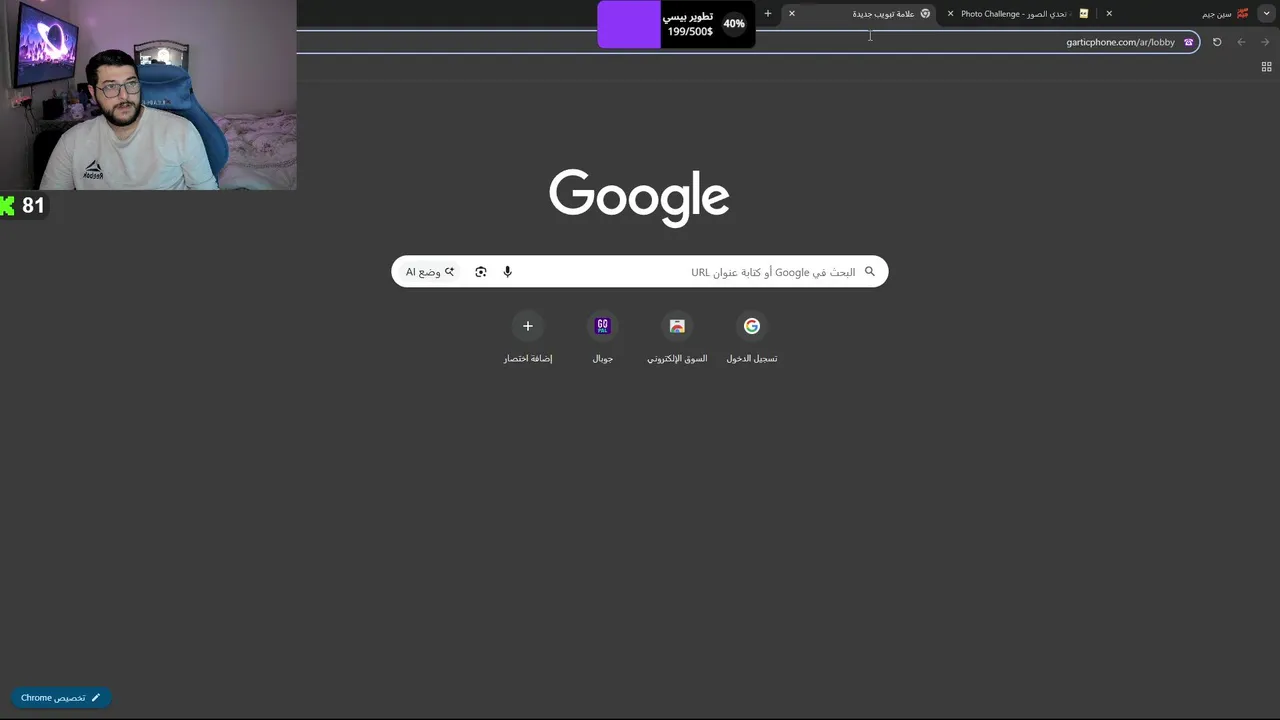1280x720 pixels.
Task: Close the Photo Challenge tab
Action: (950, 14)
